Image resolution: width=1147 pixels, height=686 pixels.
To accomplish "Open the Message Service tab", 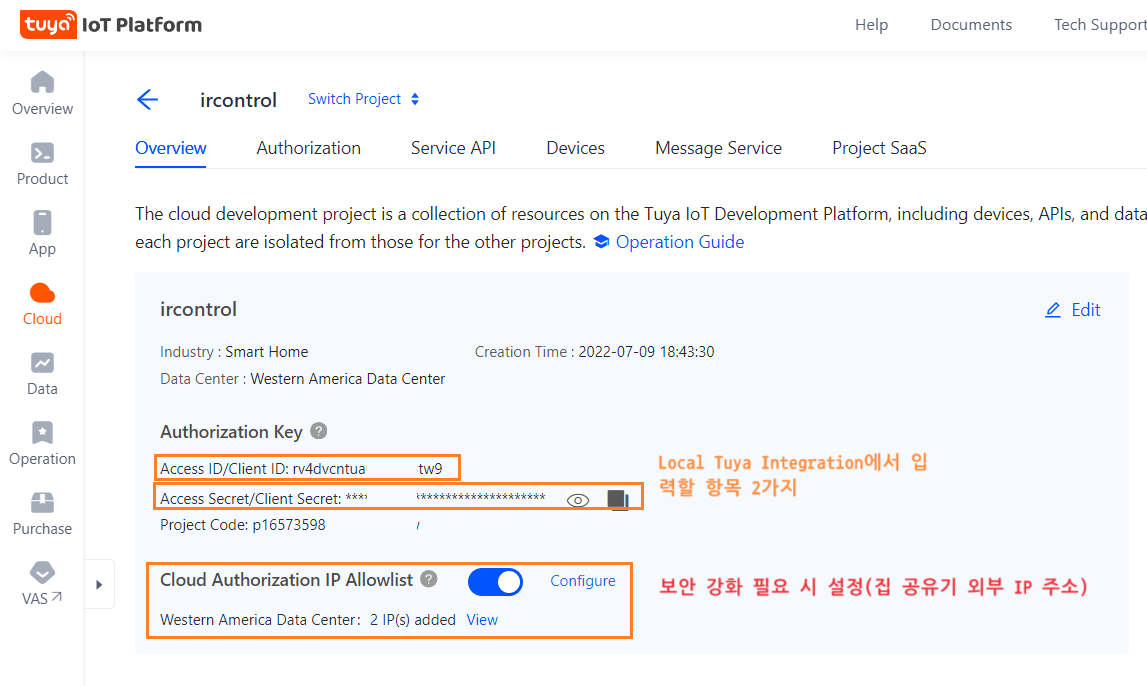I will (x=718, y=148).
